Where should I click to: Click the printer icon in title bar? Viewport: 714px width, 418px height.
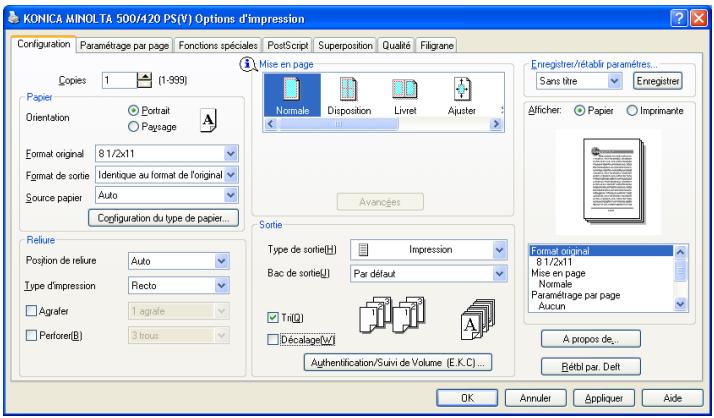pos(14,18)
